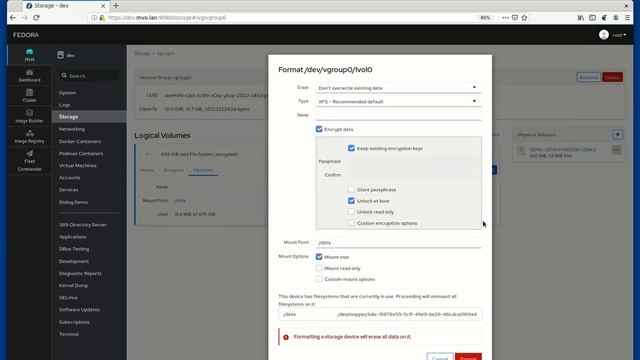The height and width of the screenshot is (360, 640).
Task: Click the root user avatar icon
Action: tap(604, 35)
